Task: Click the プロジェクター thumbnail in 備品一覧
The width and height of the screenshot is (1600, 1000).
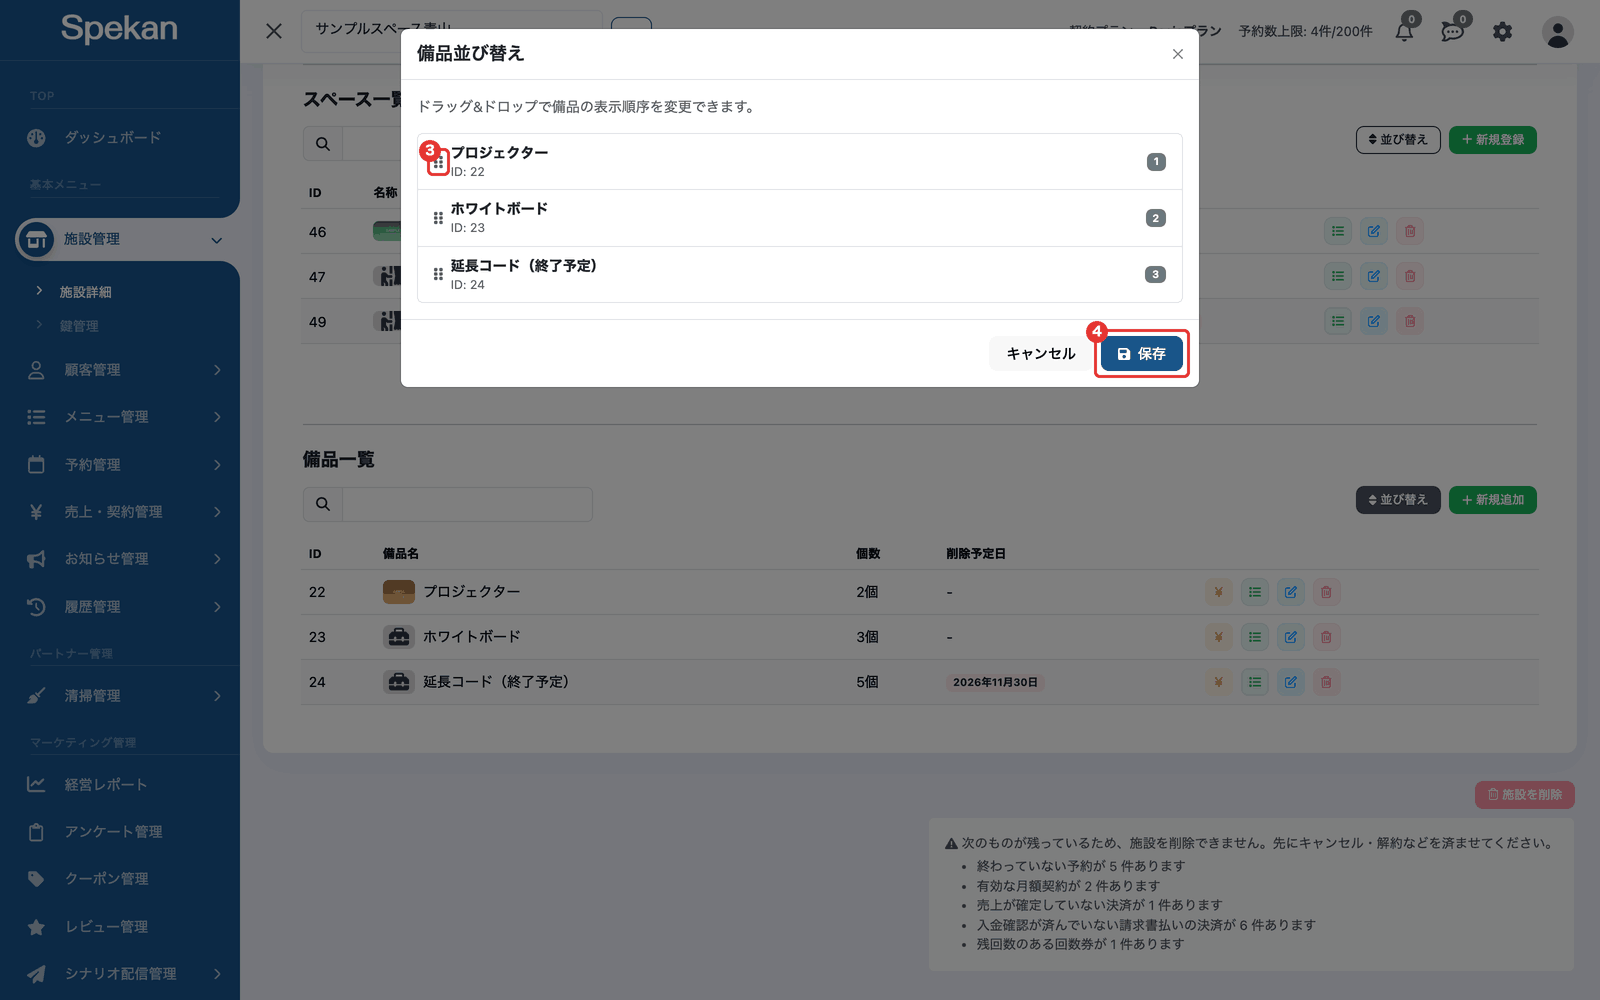Action: pos(399,592)
